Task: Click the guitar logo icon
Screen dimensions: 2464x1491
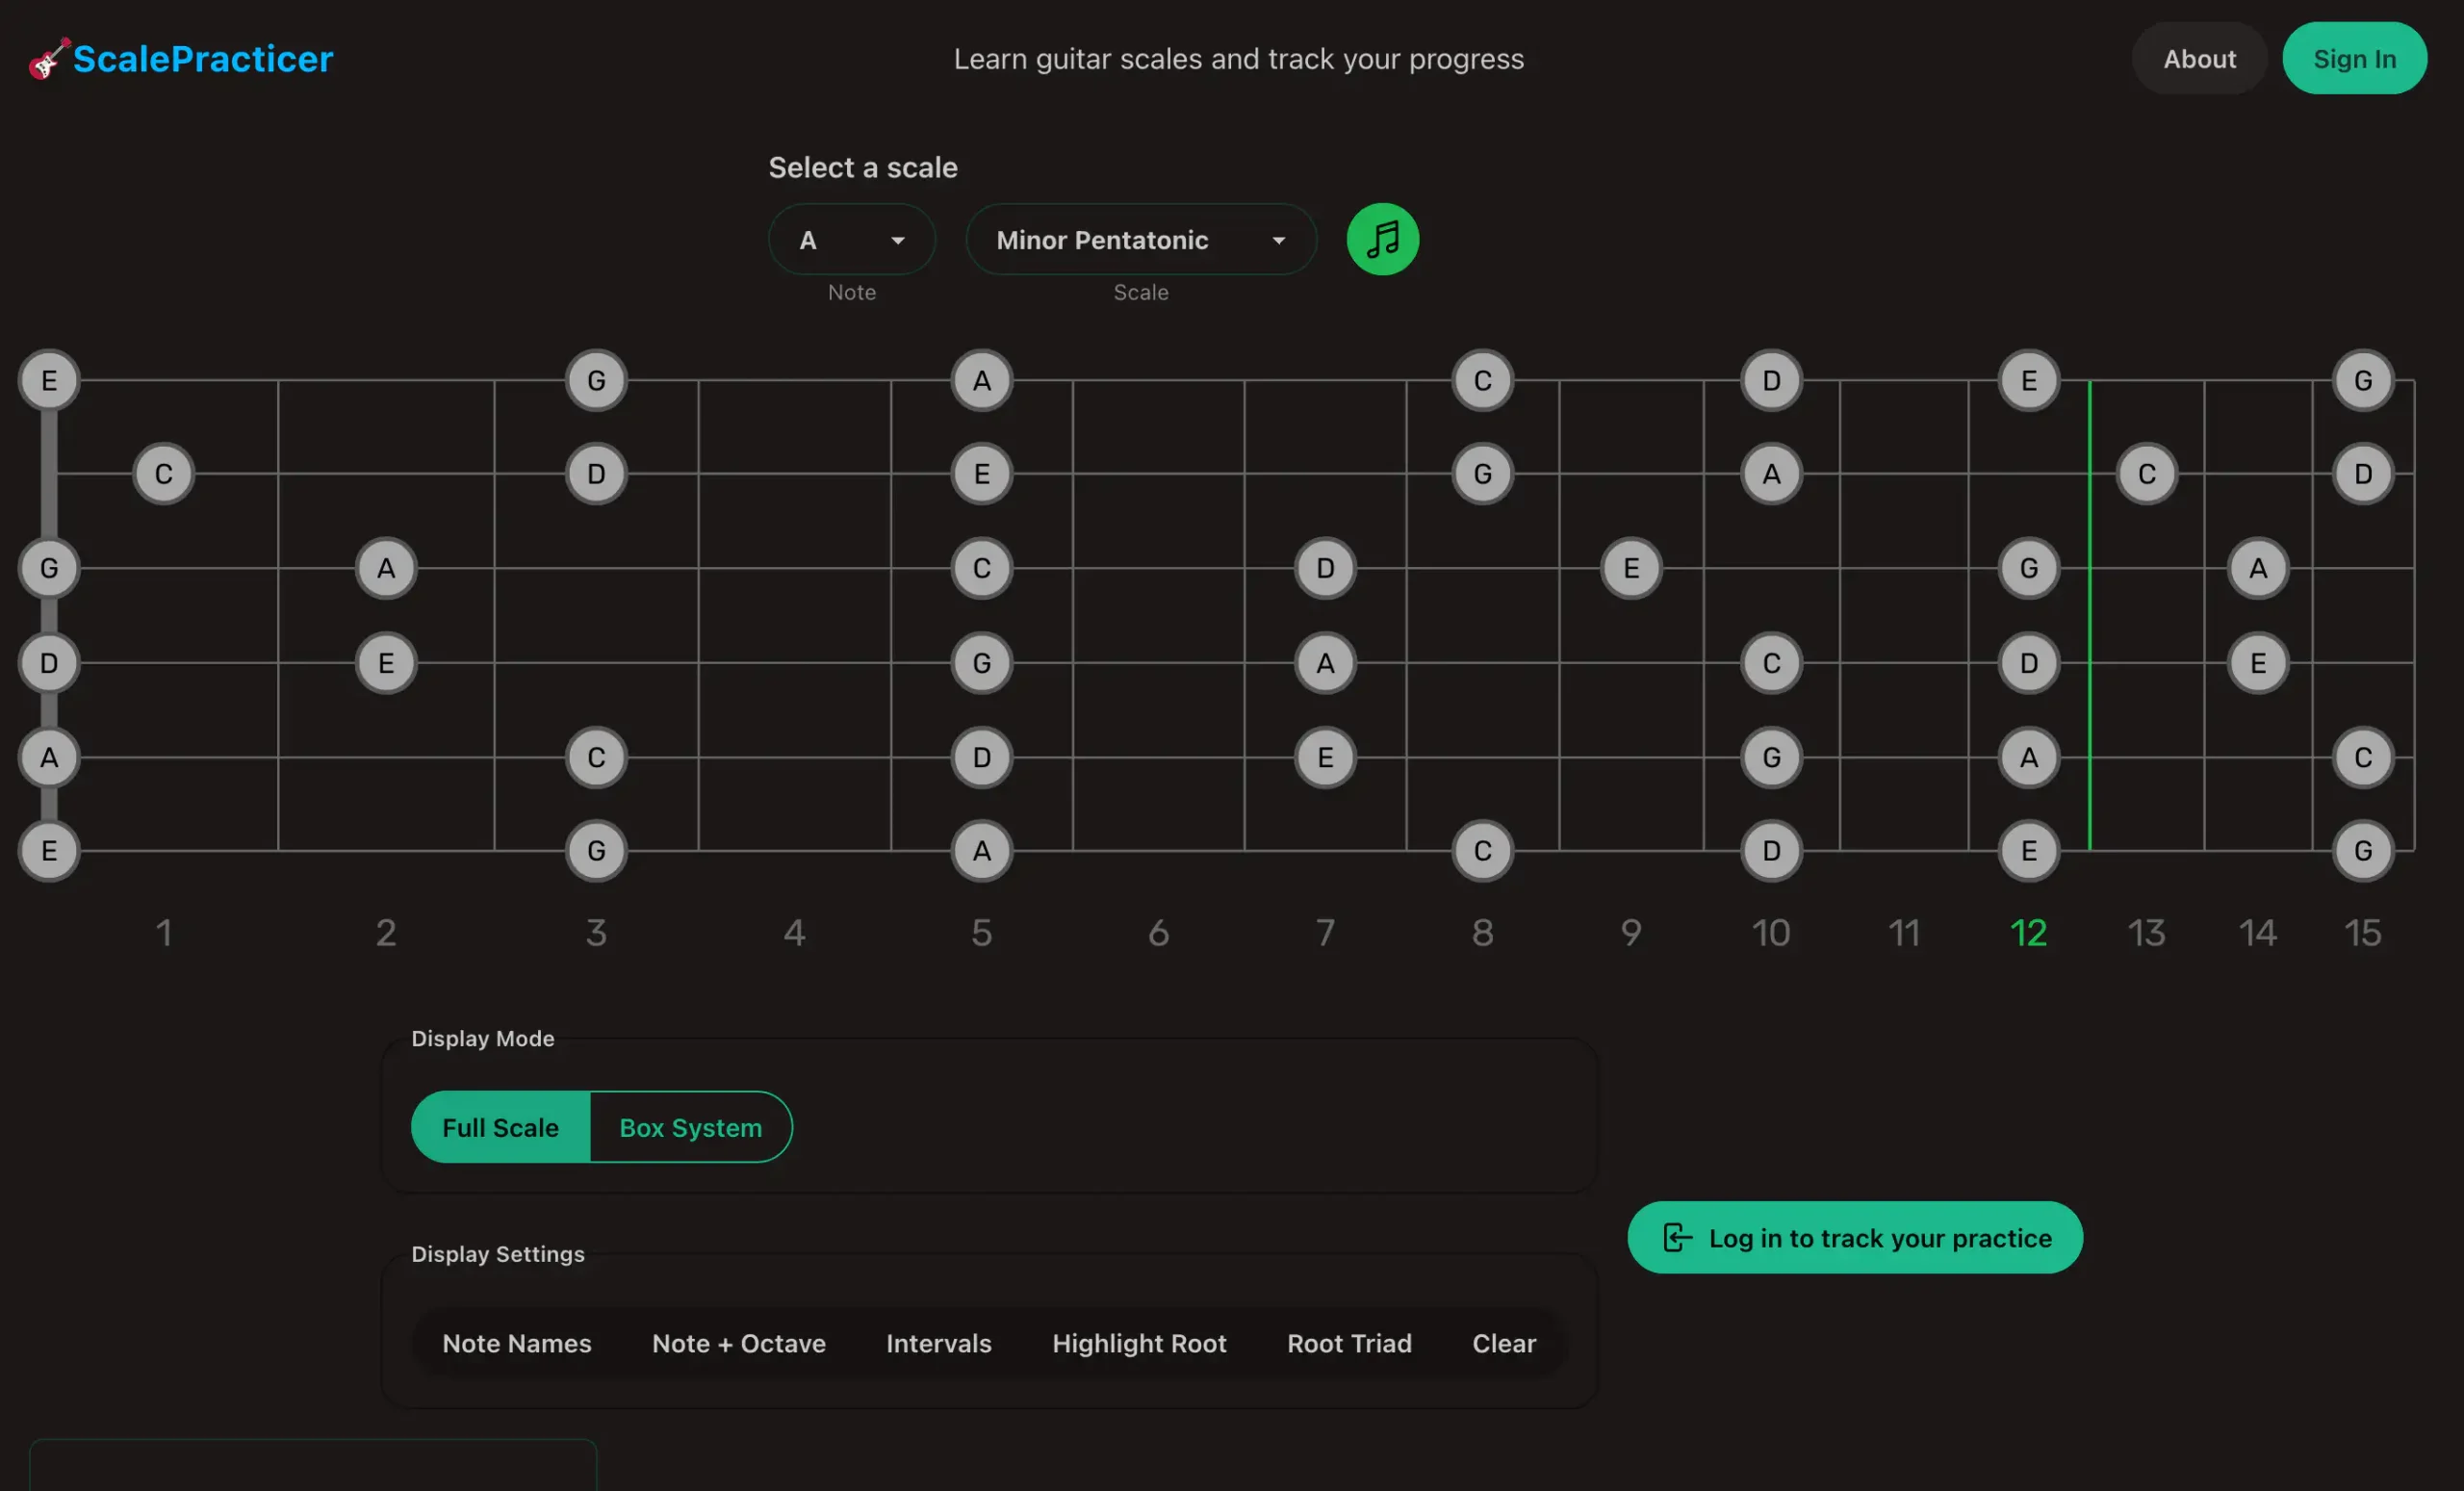Action: click(x=48, y=59)
